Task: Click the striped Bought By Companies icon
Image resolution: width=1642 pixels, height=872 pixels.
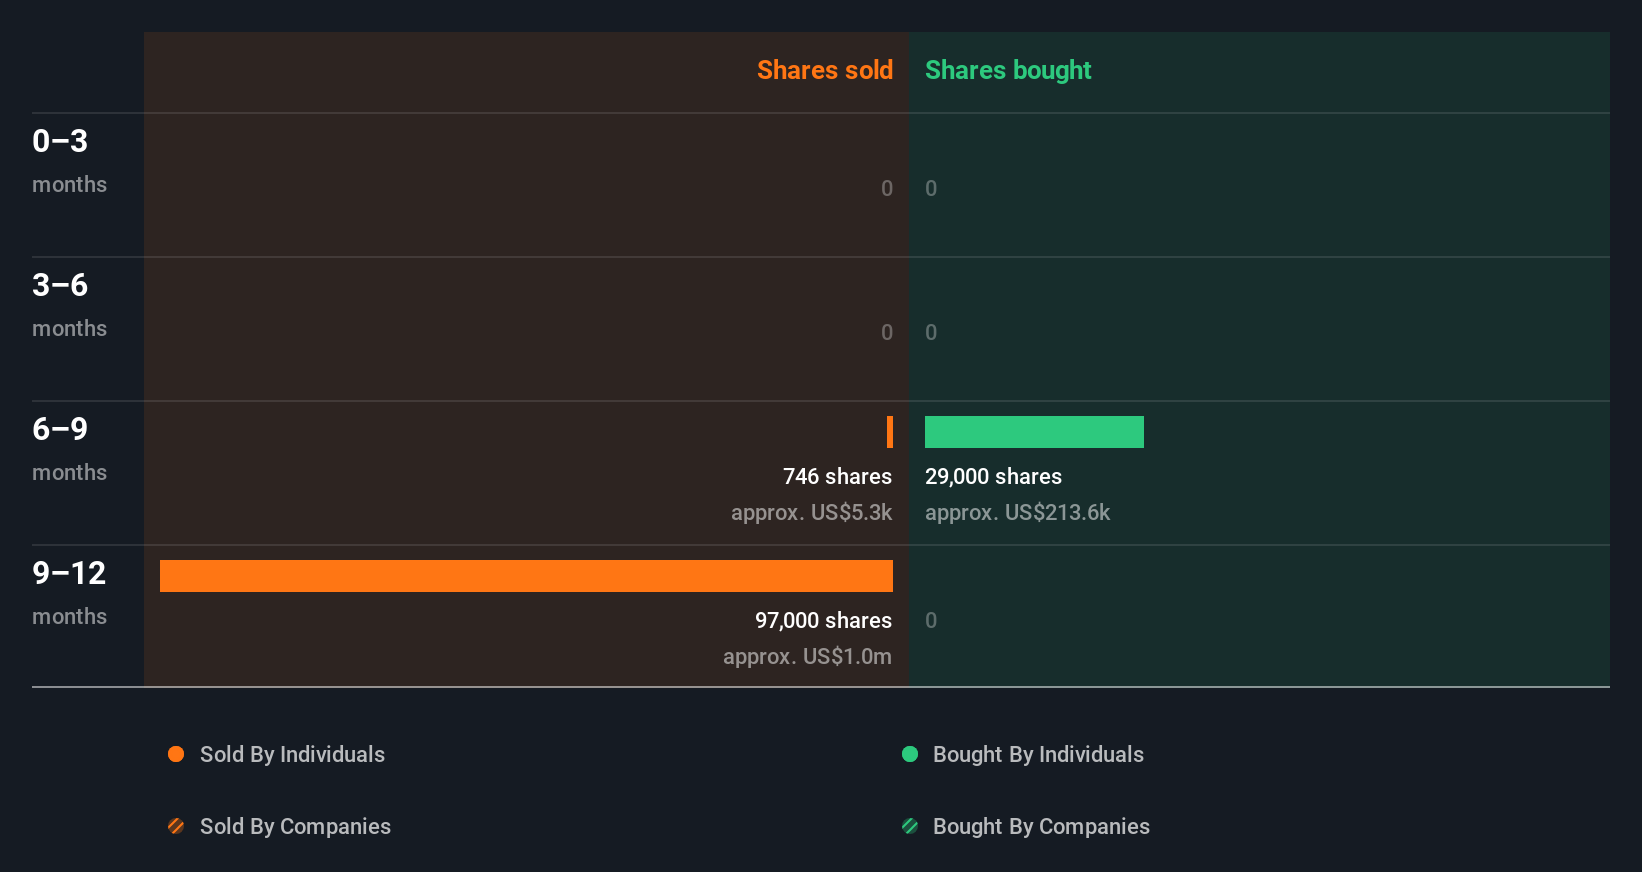Action: pos(910,826)
